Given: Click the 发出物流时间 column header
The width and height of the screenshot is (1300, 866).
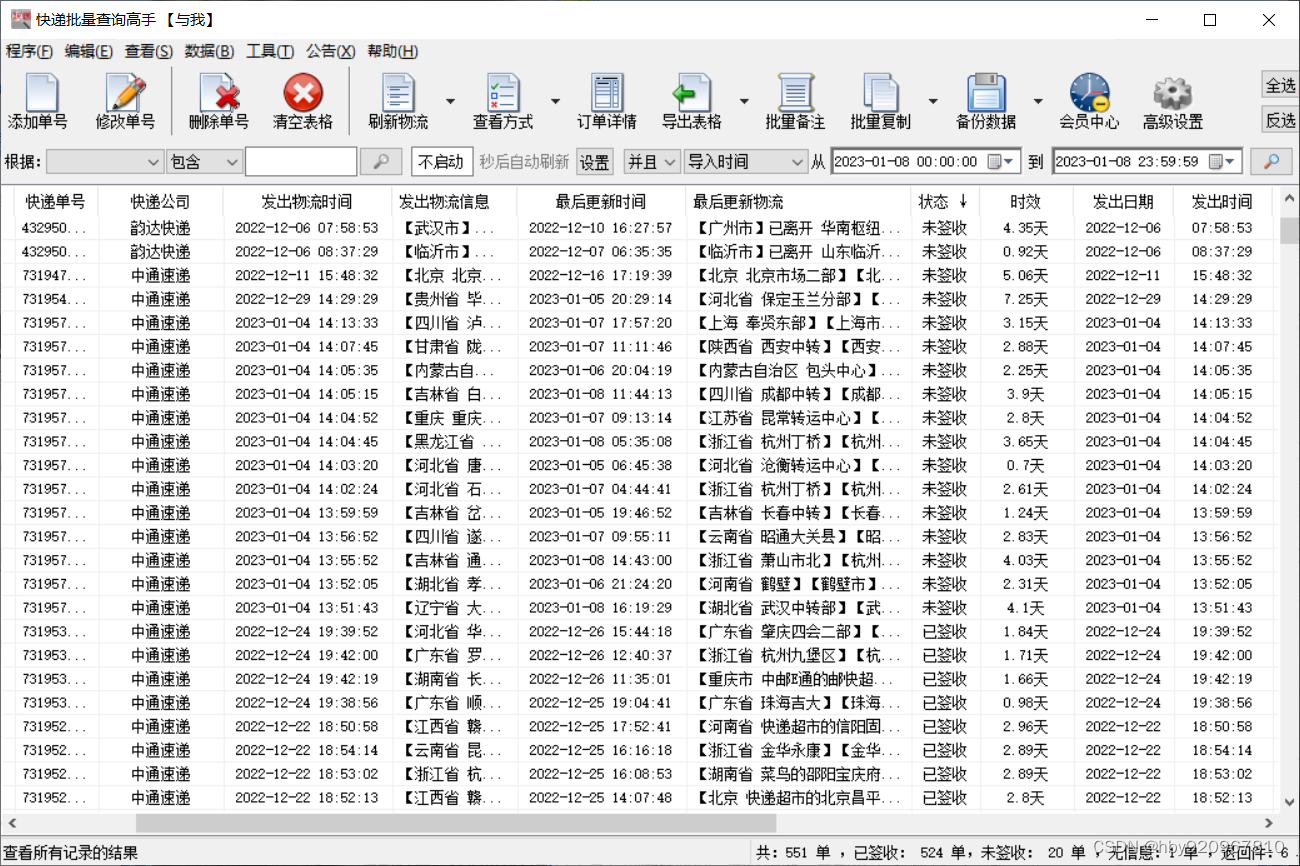Looking at the screenshot, I should (306, 202).
